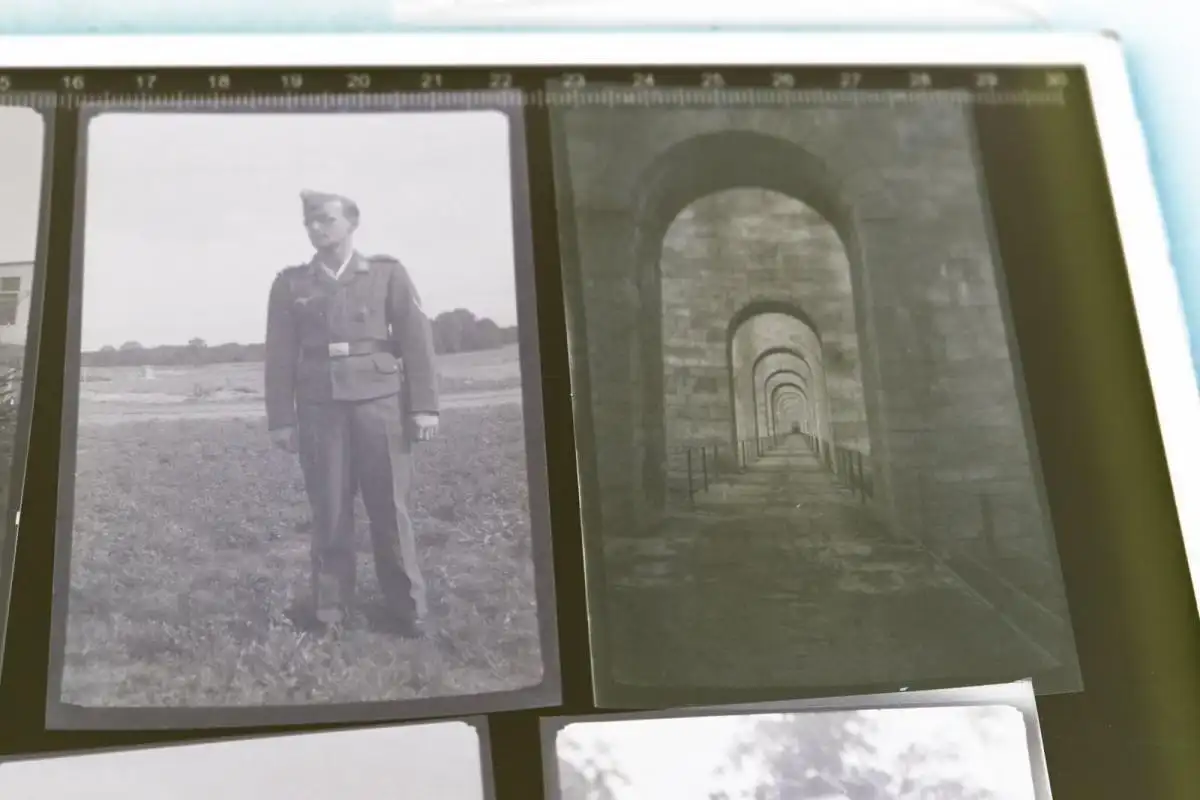The width and height of the screenshot is (1200, 800).
Task: Click the ruler mark labeled 16
Action: [x=72, y=83]
